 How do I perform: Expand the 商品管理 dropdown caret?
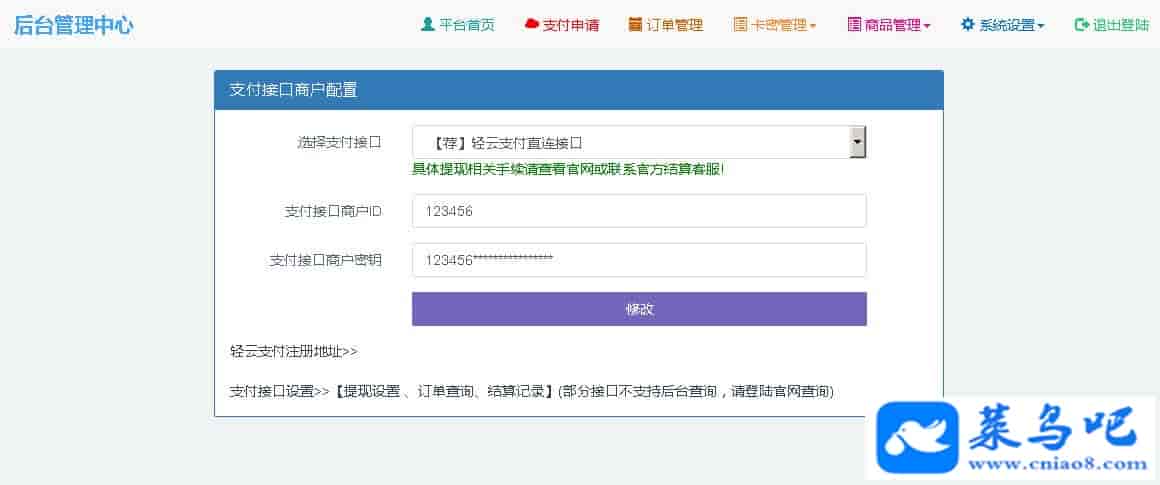(927, 26)
